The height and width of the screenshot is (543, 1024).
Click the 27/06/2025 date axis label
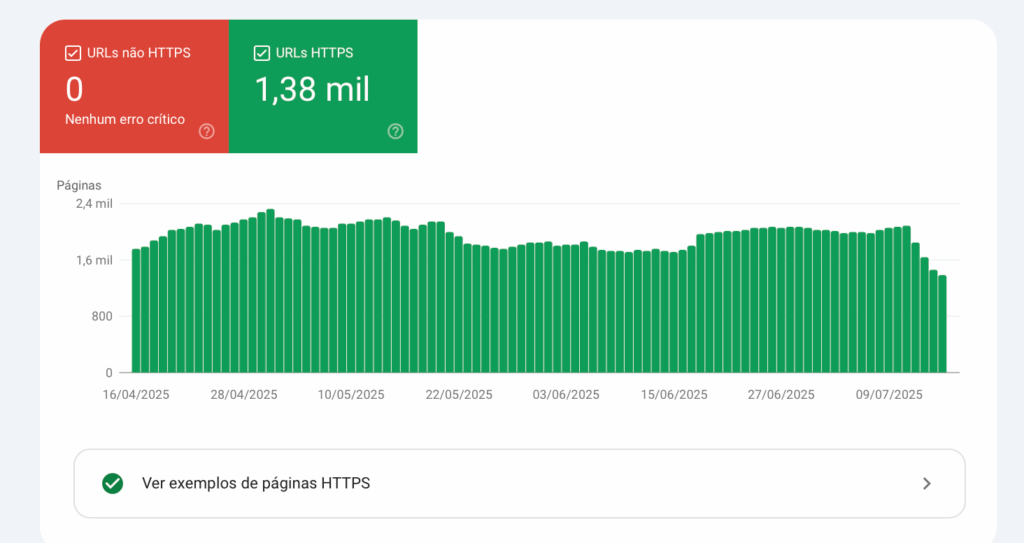click(x=781, y=395)
